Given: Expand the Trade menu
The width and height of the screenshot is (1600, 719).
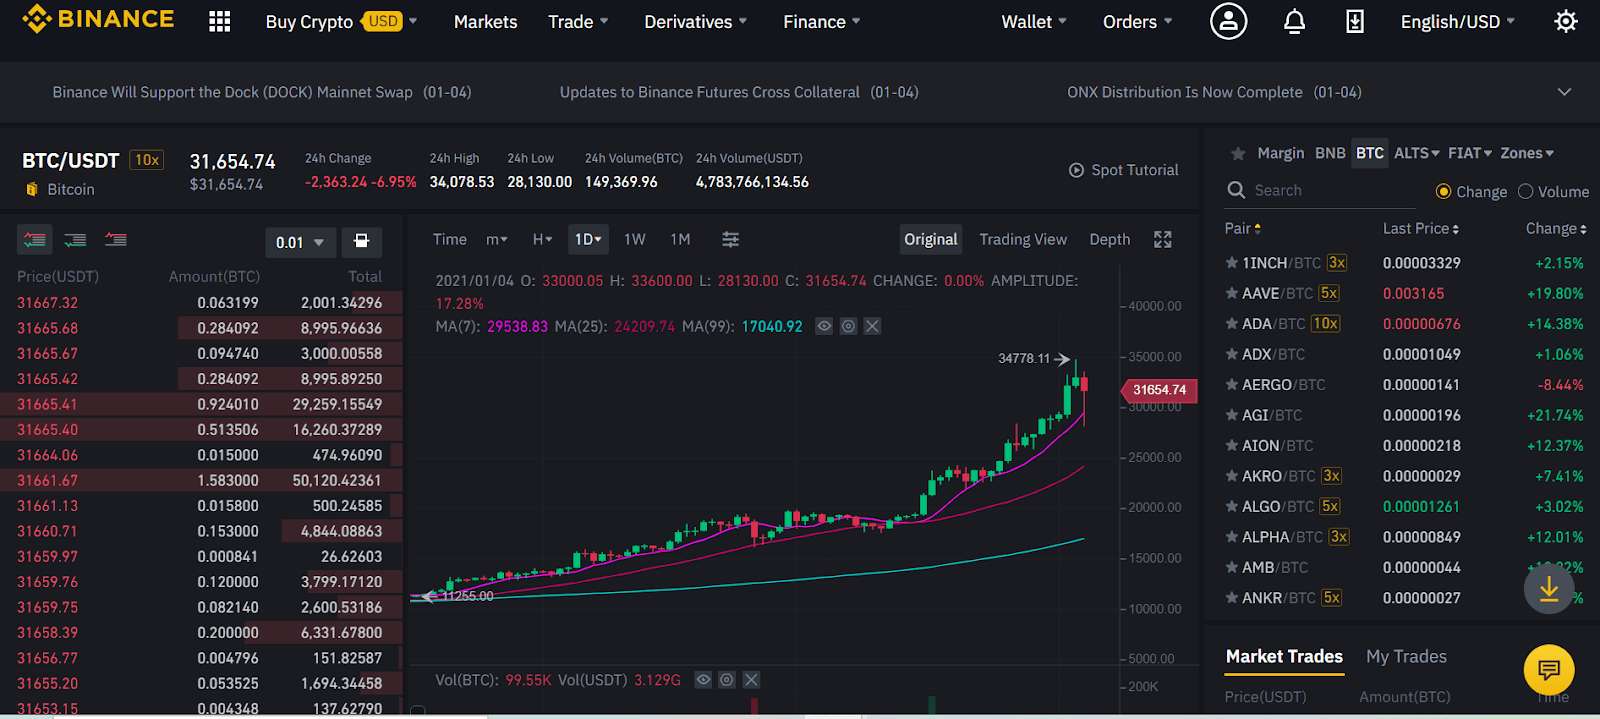Looking at the screenshot, I should pos(578,21).
